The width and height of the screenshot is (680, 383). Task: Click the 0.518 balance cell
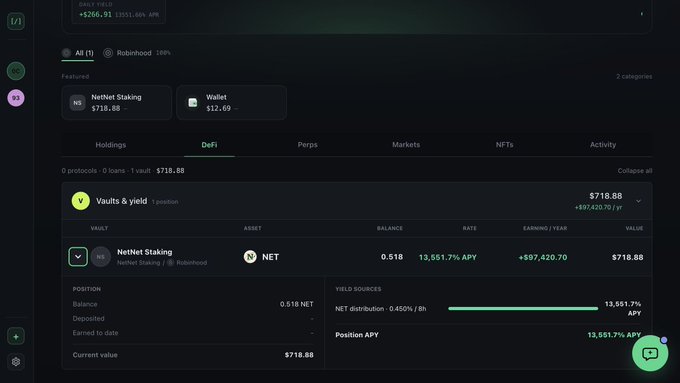[392, 257]
